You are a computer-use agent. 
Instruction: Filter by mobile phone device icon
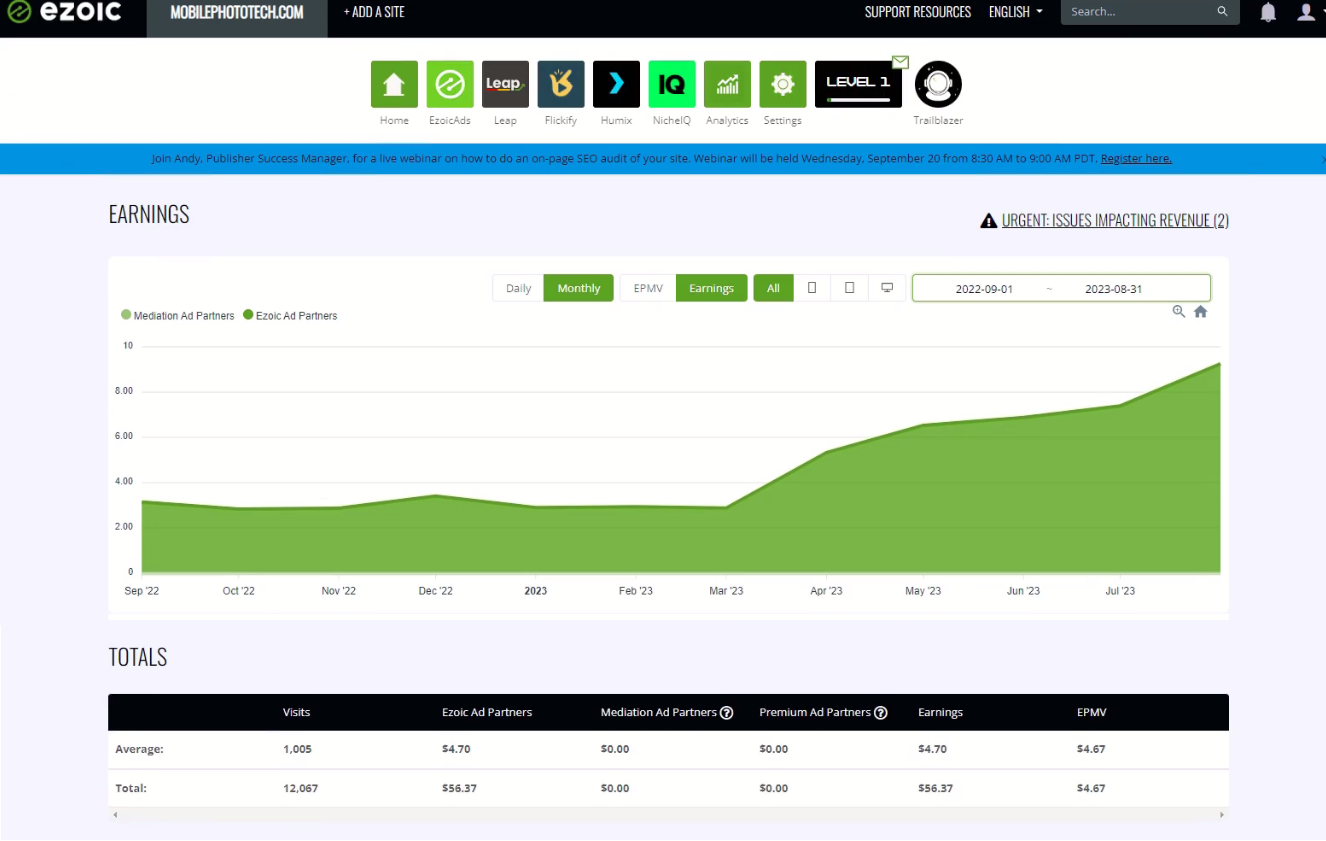pyautogui.click(x=812, y=288)
